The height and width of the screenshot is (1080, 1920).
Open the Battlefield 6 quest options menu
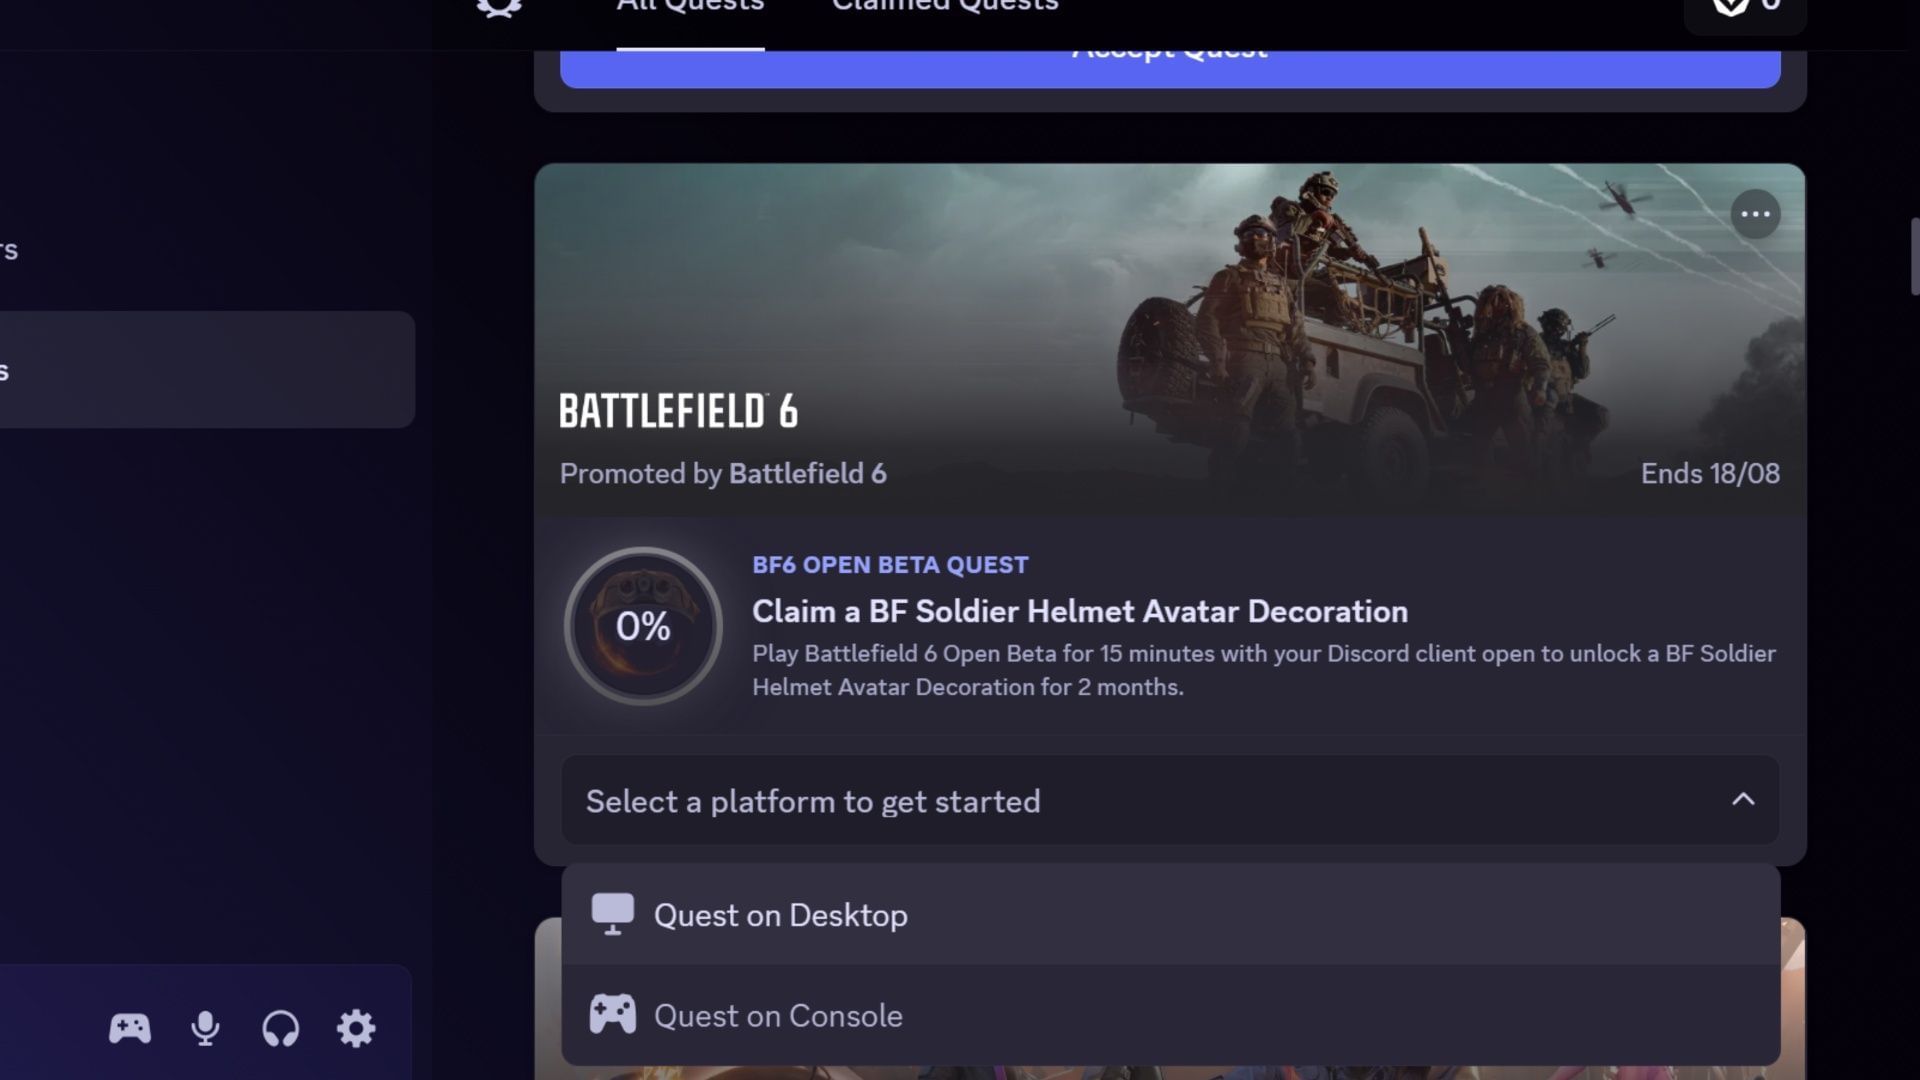point(1755,214)
